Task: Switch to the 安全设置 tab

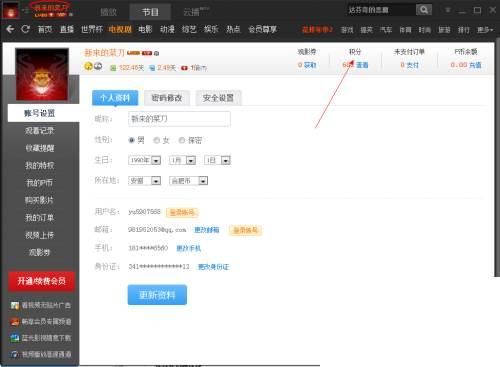Action: pos(218,98)
